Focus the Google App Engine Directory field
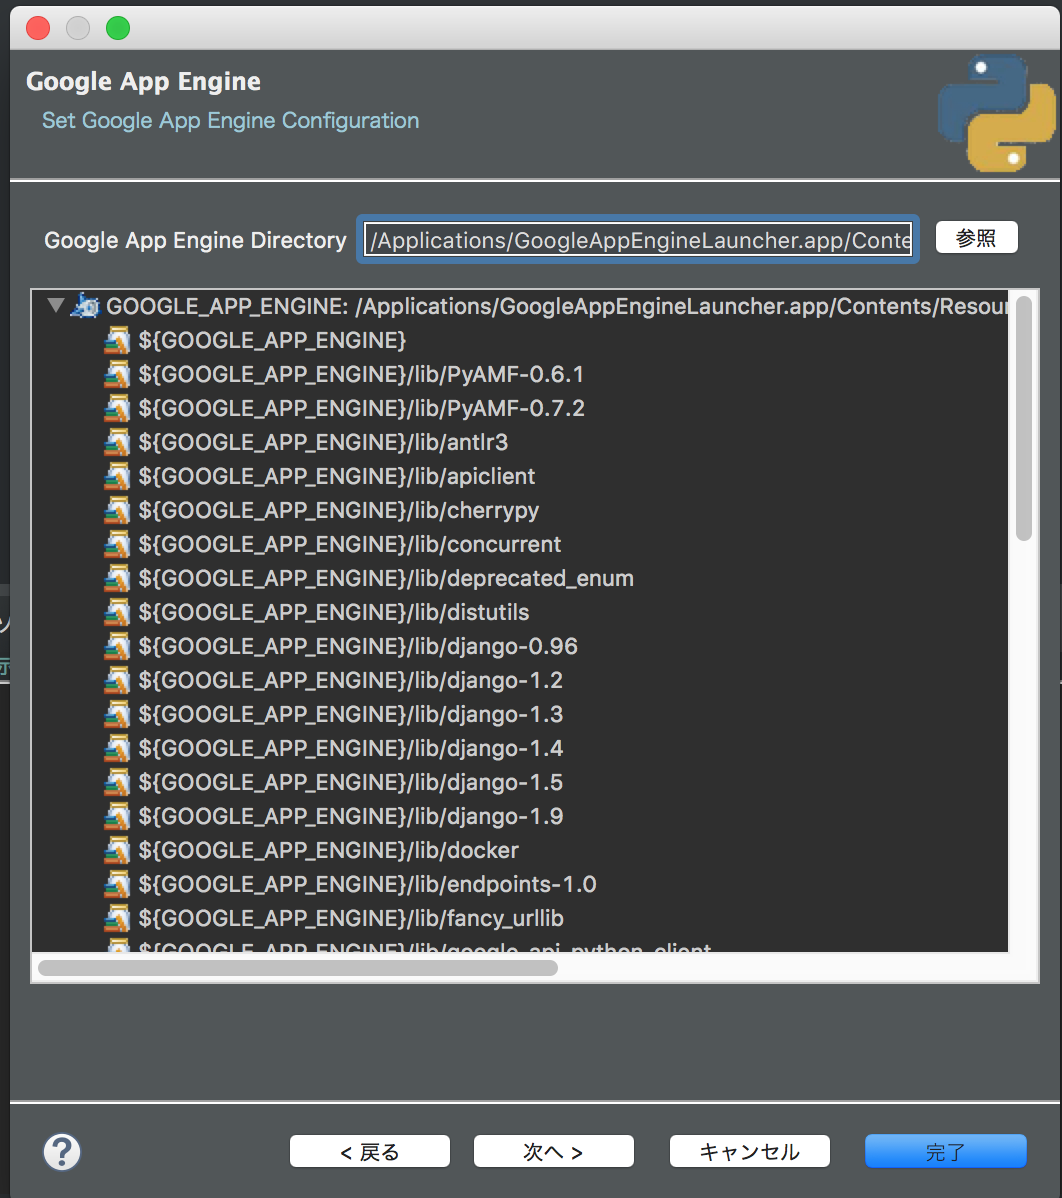 coord(638,240)
